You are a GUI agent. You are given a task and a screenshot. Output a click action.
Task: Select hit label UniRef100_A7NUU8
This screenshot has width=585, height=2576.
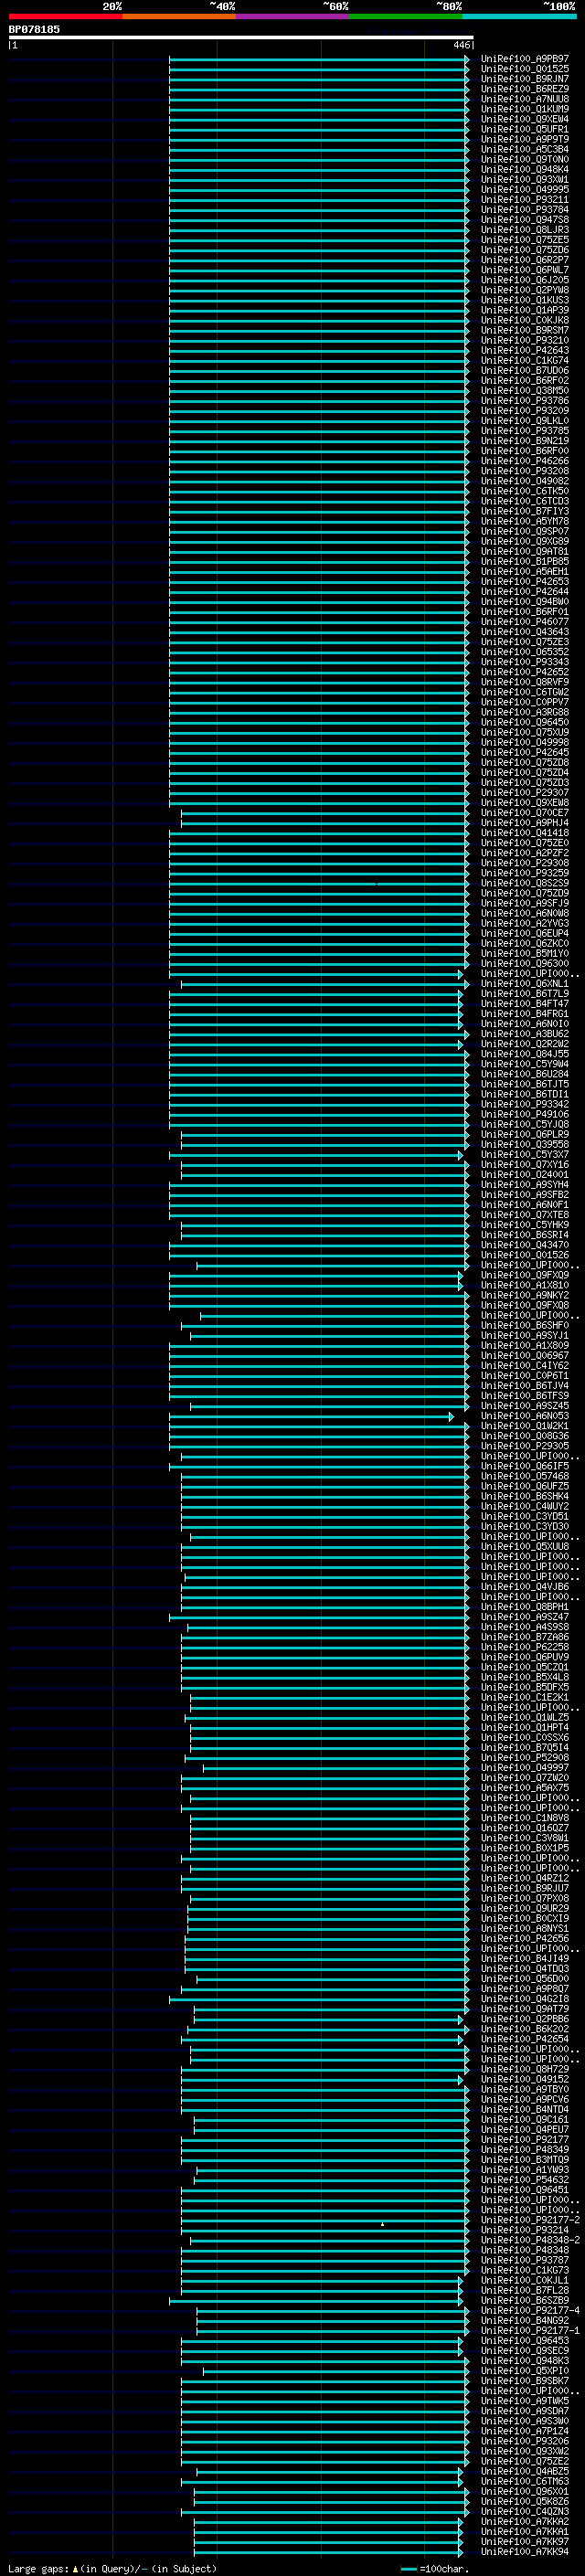[x=524, y=99]
